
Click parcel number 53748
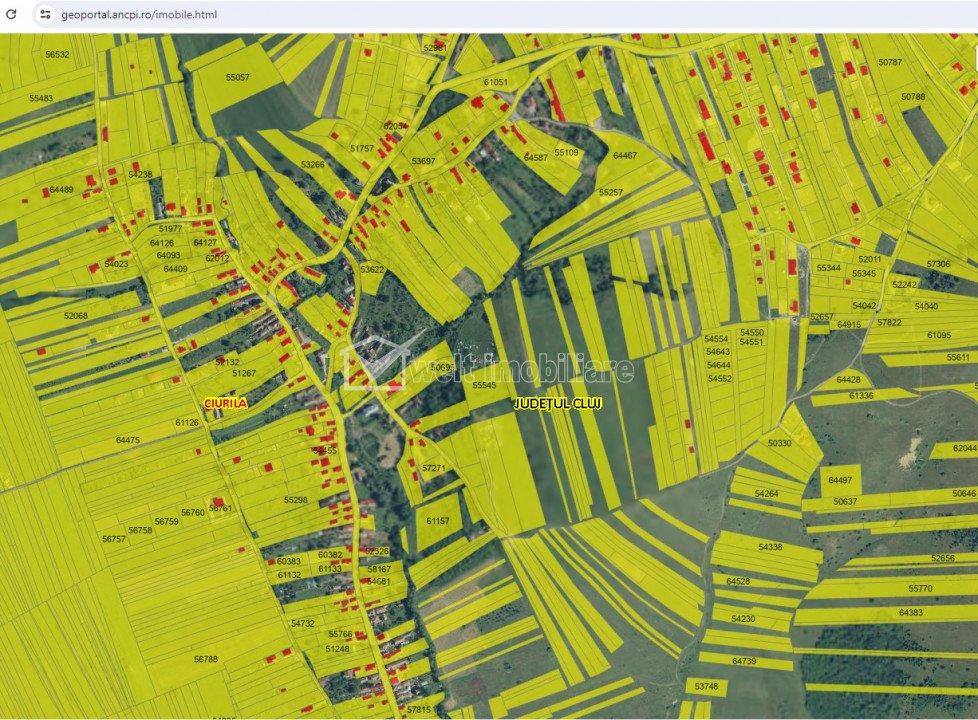point(706,686)
